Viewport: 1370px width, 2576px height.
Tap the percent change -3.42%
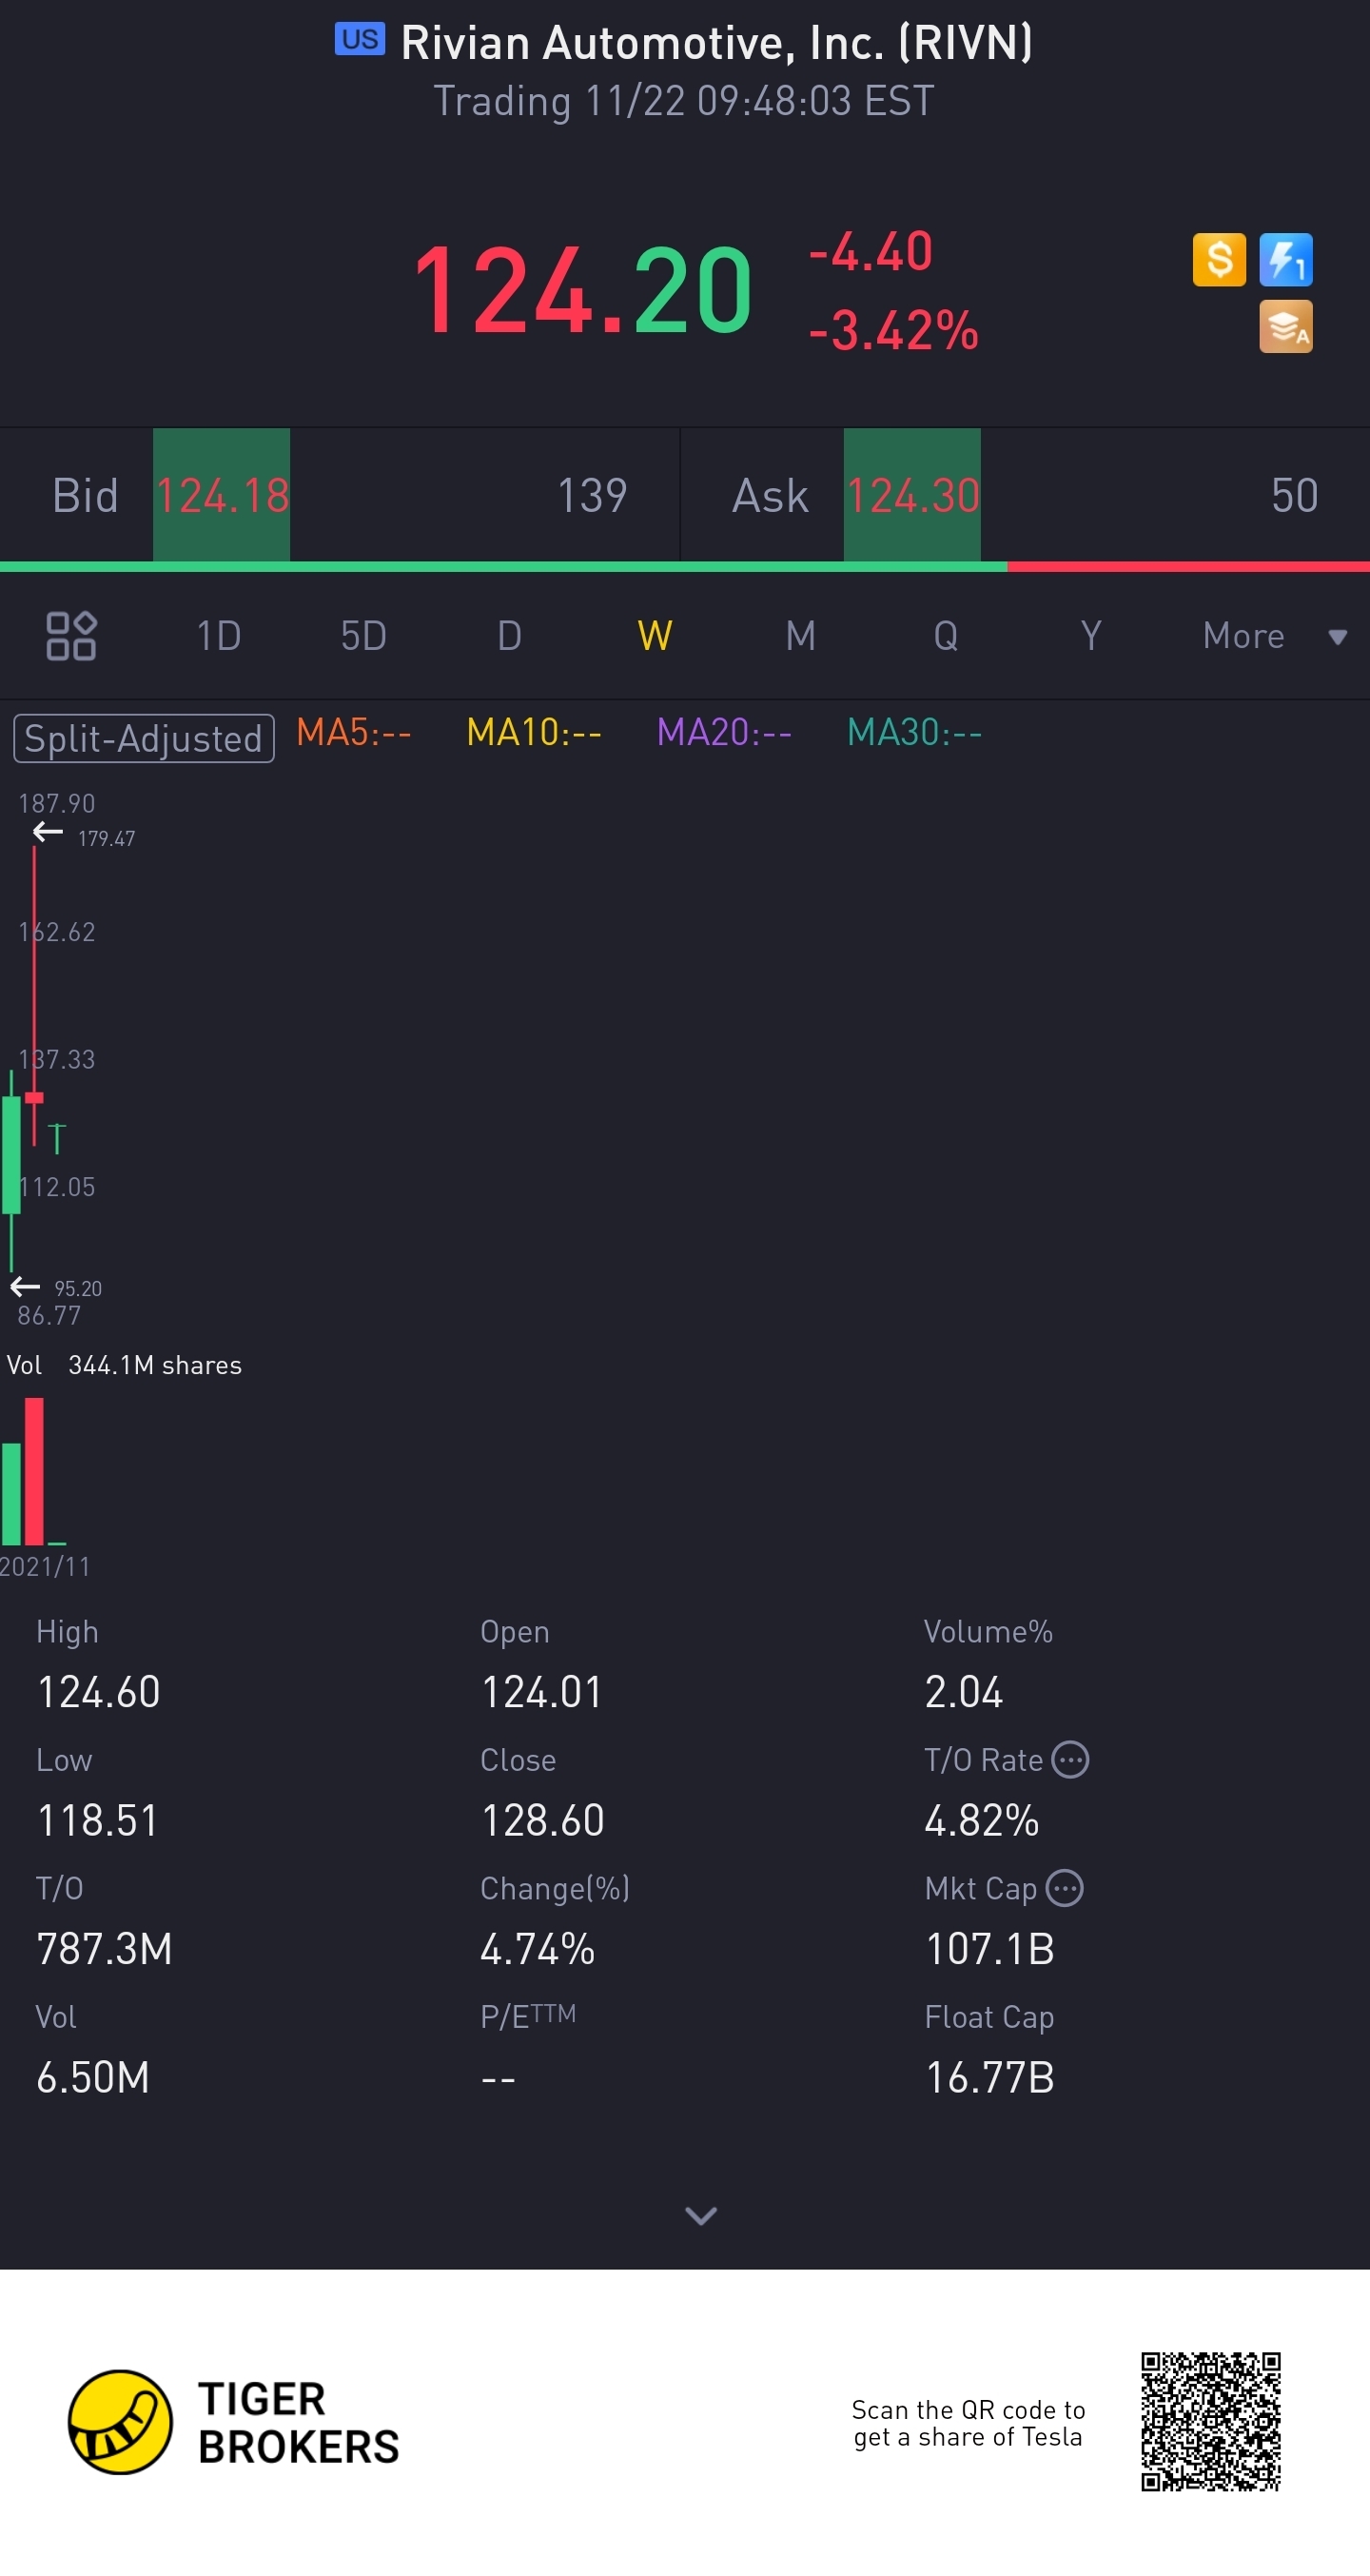894,331
